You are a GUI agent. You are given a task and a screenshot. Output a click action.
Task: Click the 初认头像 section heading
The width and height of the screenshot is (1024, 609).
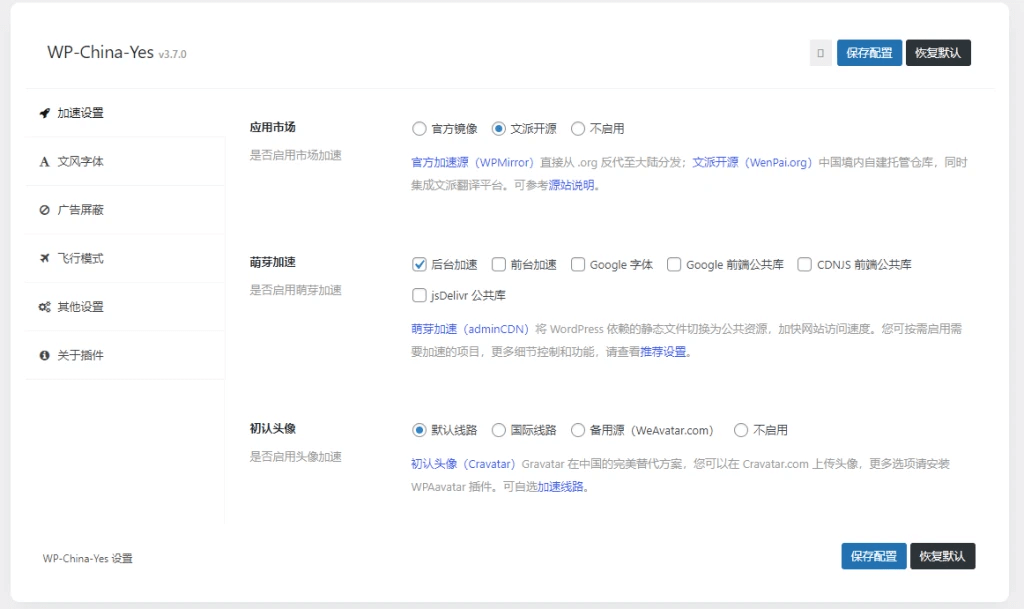(272, 429)
